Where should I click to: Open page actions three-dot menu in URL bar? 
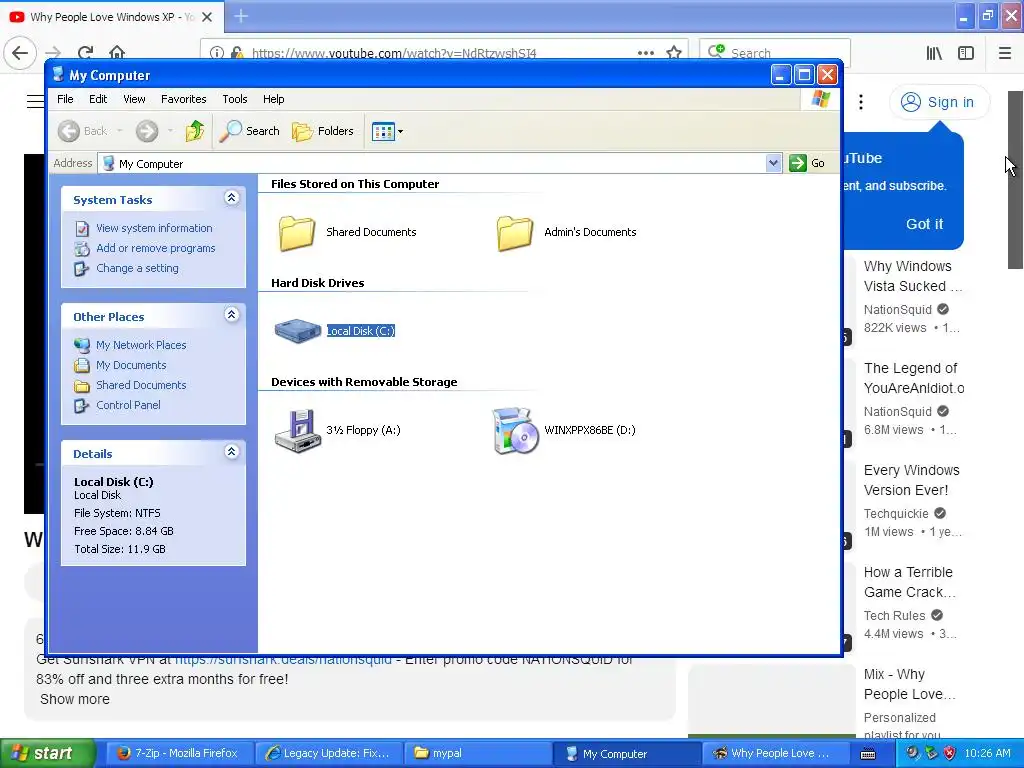pos(645,53)
